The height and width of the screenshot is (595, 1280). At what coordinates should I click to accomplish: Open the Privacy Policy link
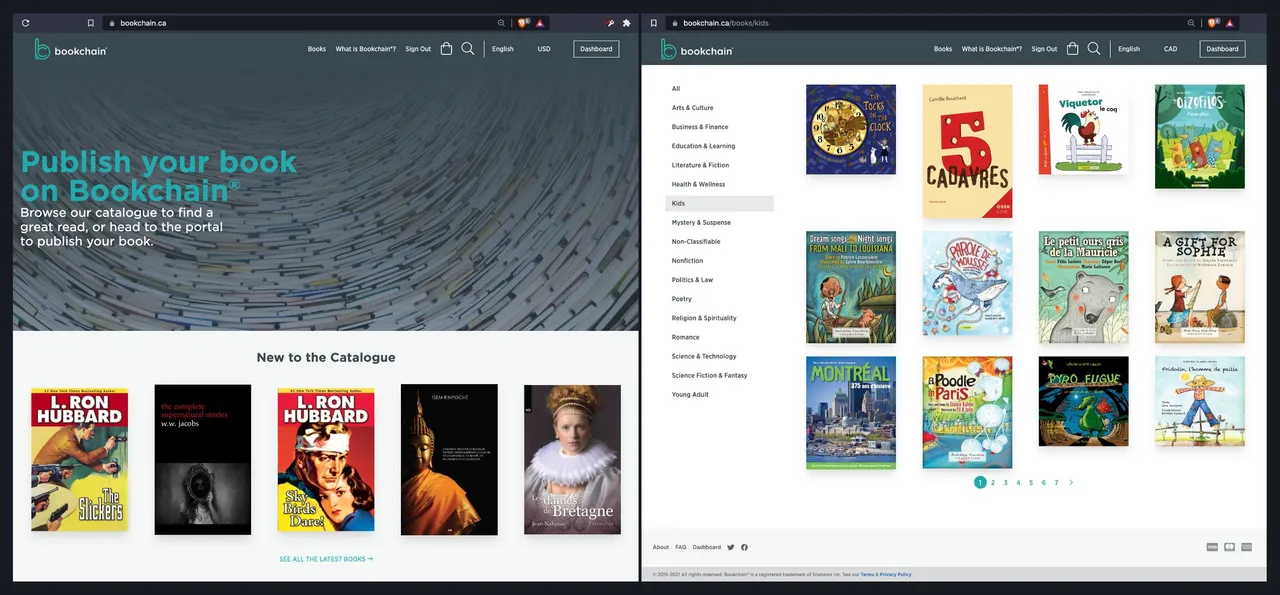point(895,574)
